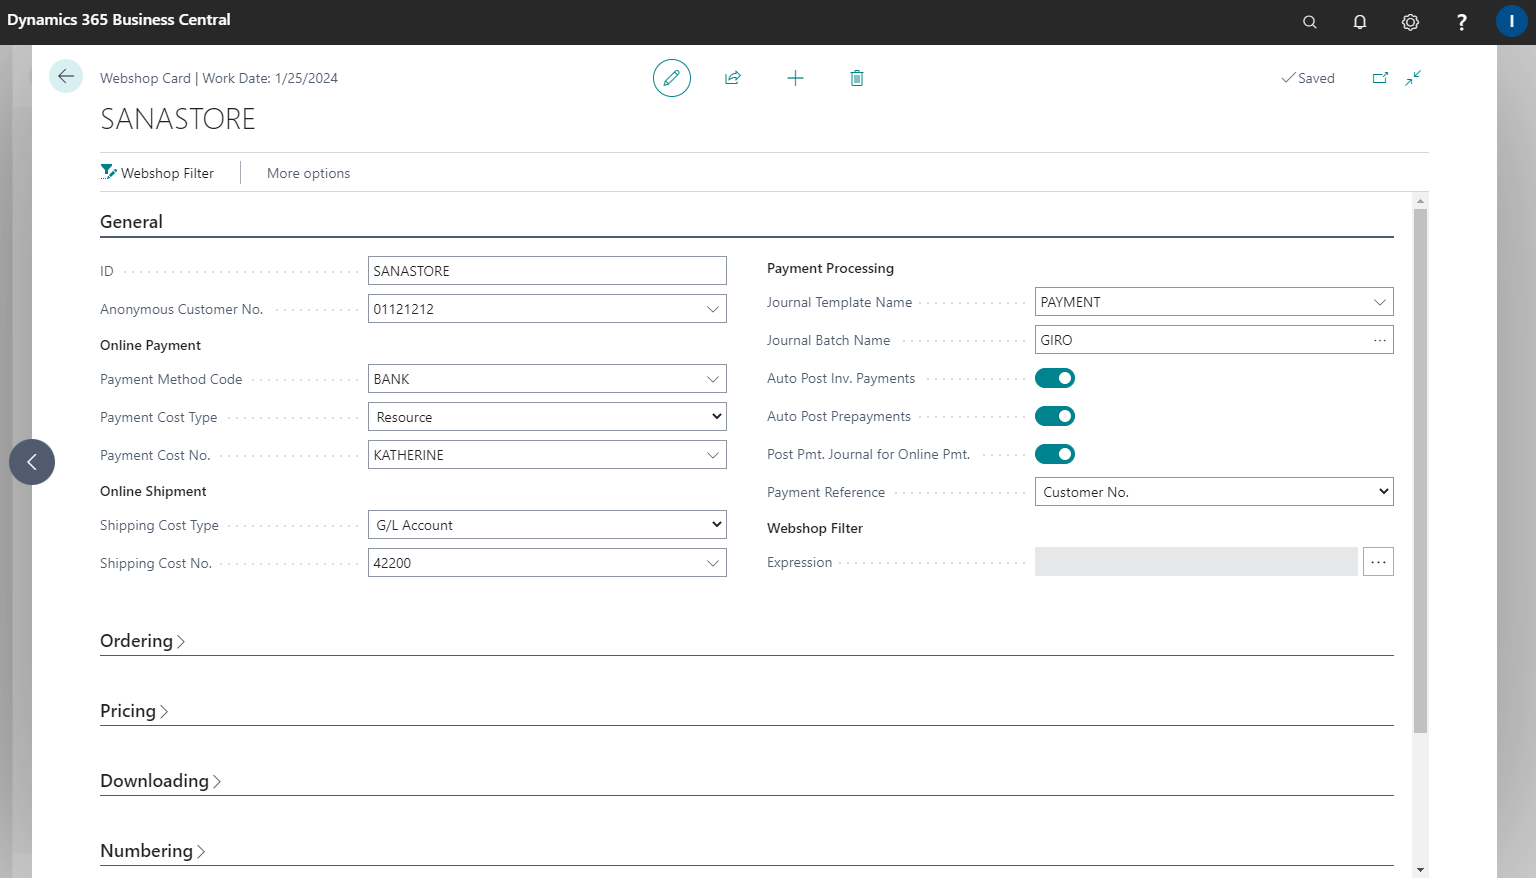Expand the Pricing section
This screenshot has width=1536, height=878.
[134, 711]
